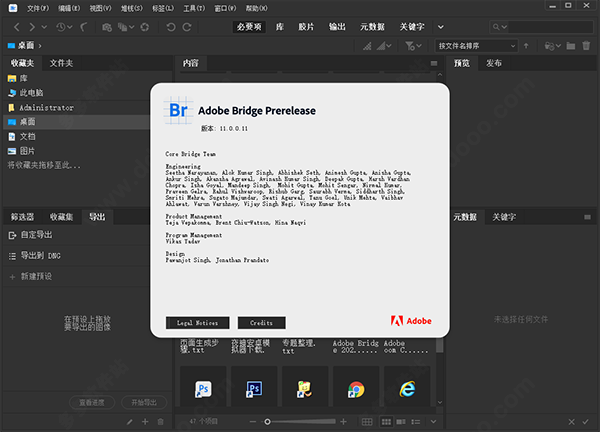Click the Credits button

click(x=261, y=323)
